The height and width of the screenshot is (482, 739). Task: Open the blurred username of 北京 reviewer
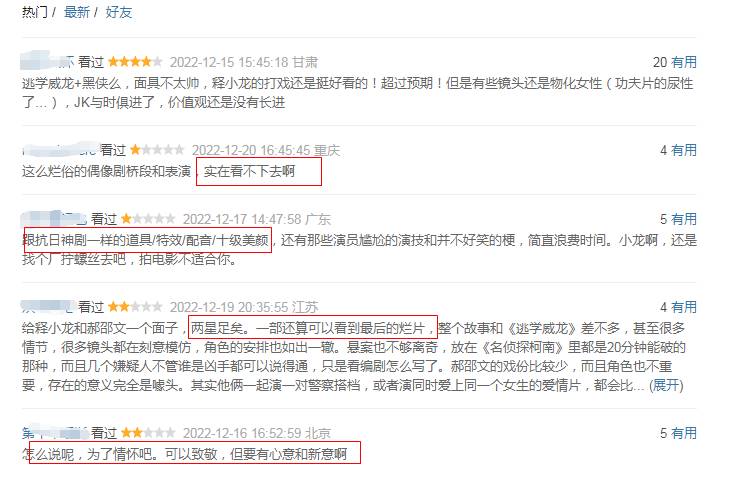(54, 433)
